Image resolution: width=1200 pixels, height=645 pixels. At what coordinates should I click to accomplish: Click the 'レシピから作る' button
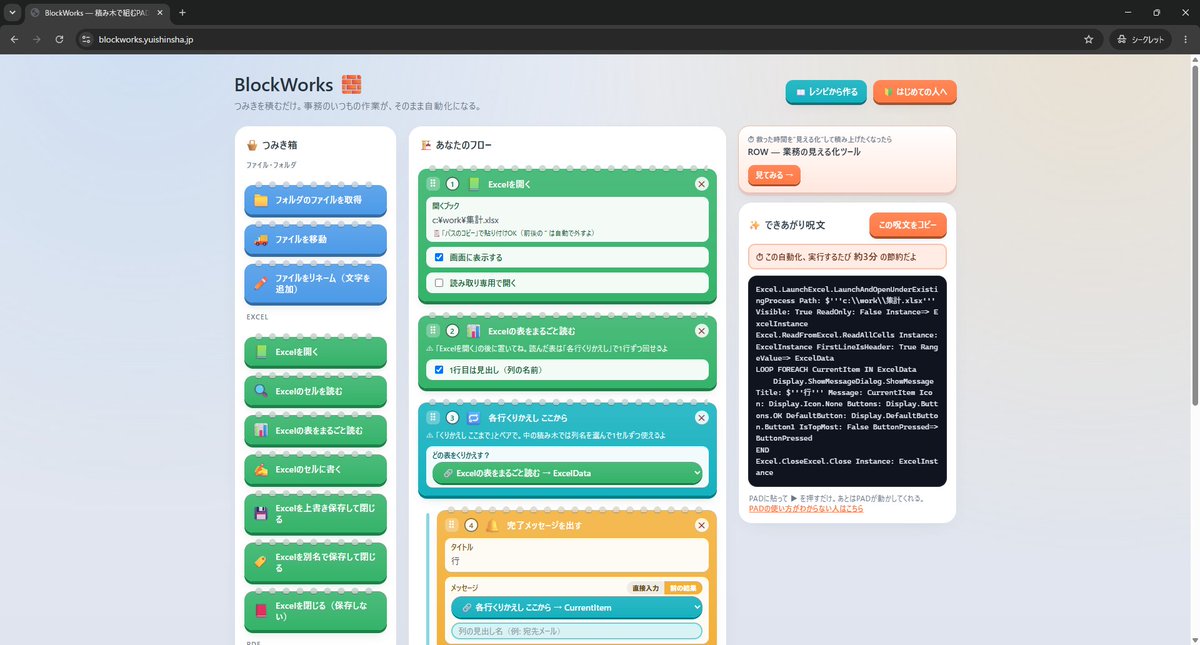826,92
